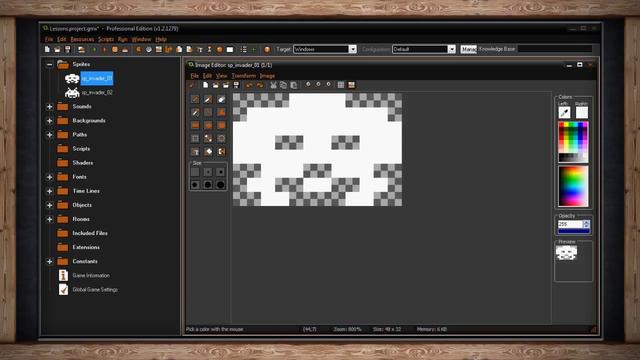Expand the Fonts folder

coord(49,177)
